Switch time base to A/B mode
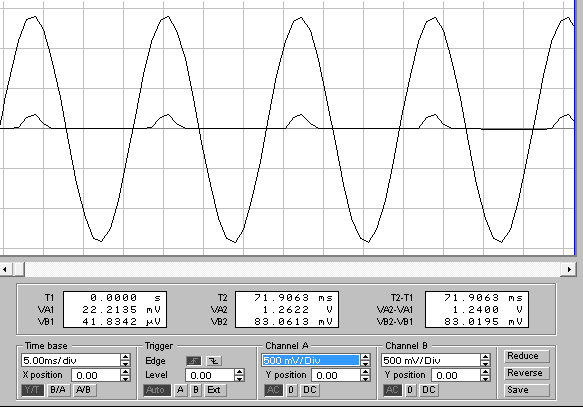The image size is (583, 407). [84, 390]
